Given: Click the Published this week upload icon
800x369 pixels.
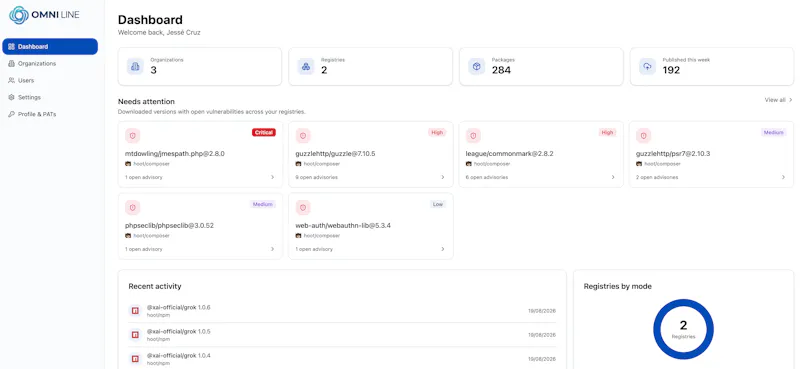Looking at the screenshot, I should coord(647,66).
